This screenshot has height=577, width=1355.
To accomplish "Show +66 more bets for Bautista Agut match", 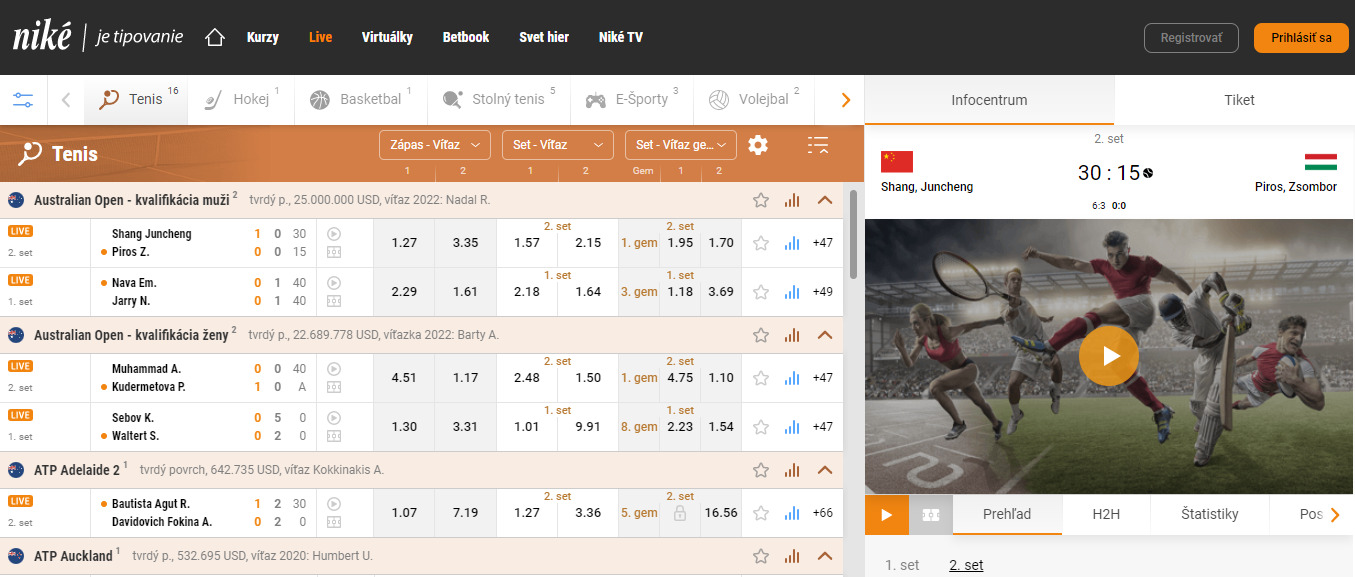I will [823, 513].
